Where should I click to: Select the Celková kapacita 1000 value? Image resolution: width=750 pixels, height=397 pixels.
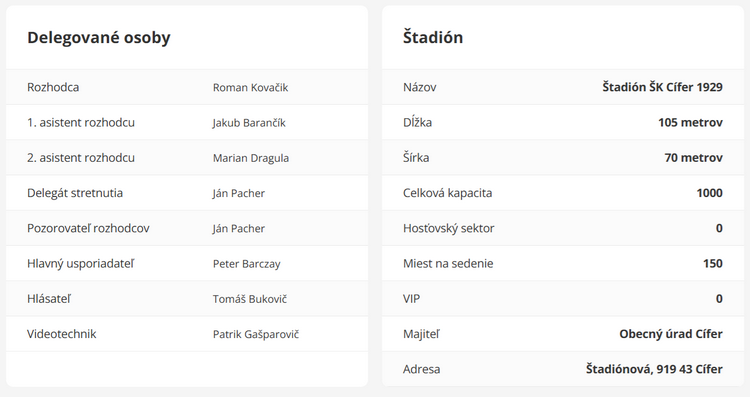click(x=709, y=193)
